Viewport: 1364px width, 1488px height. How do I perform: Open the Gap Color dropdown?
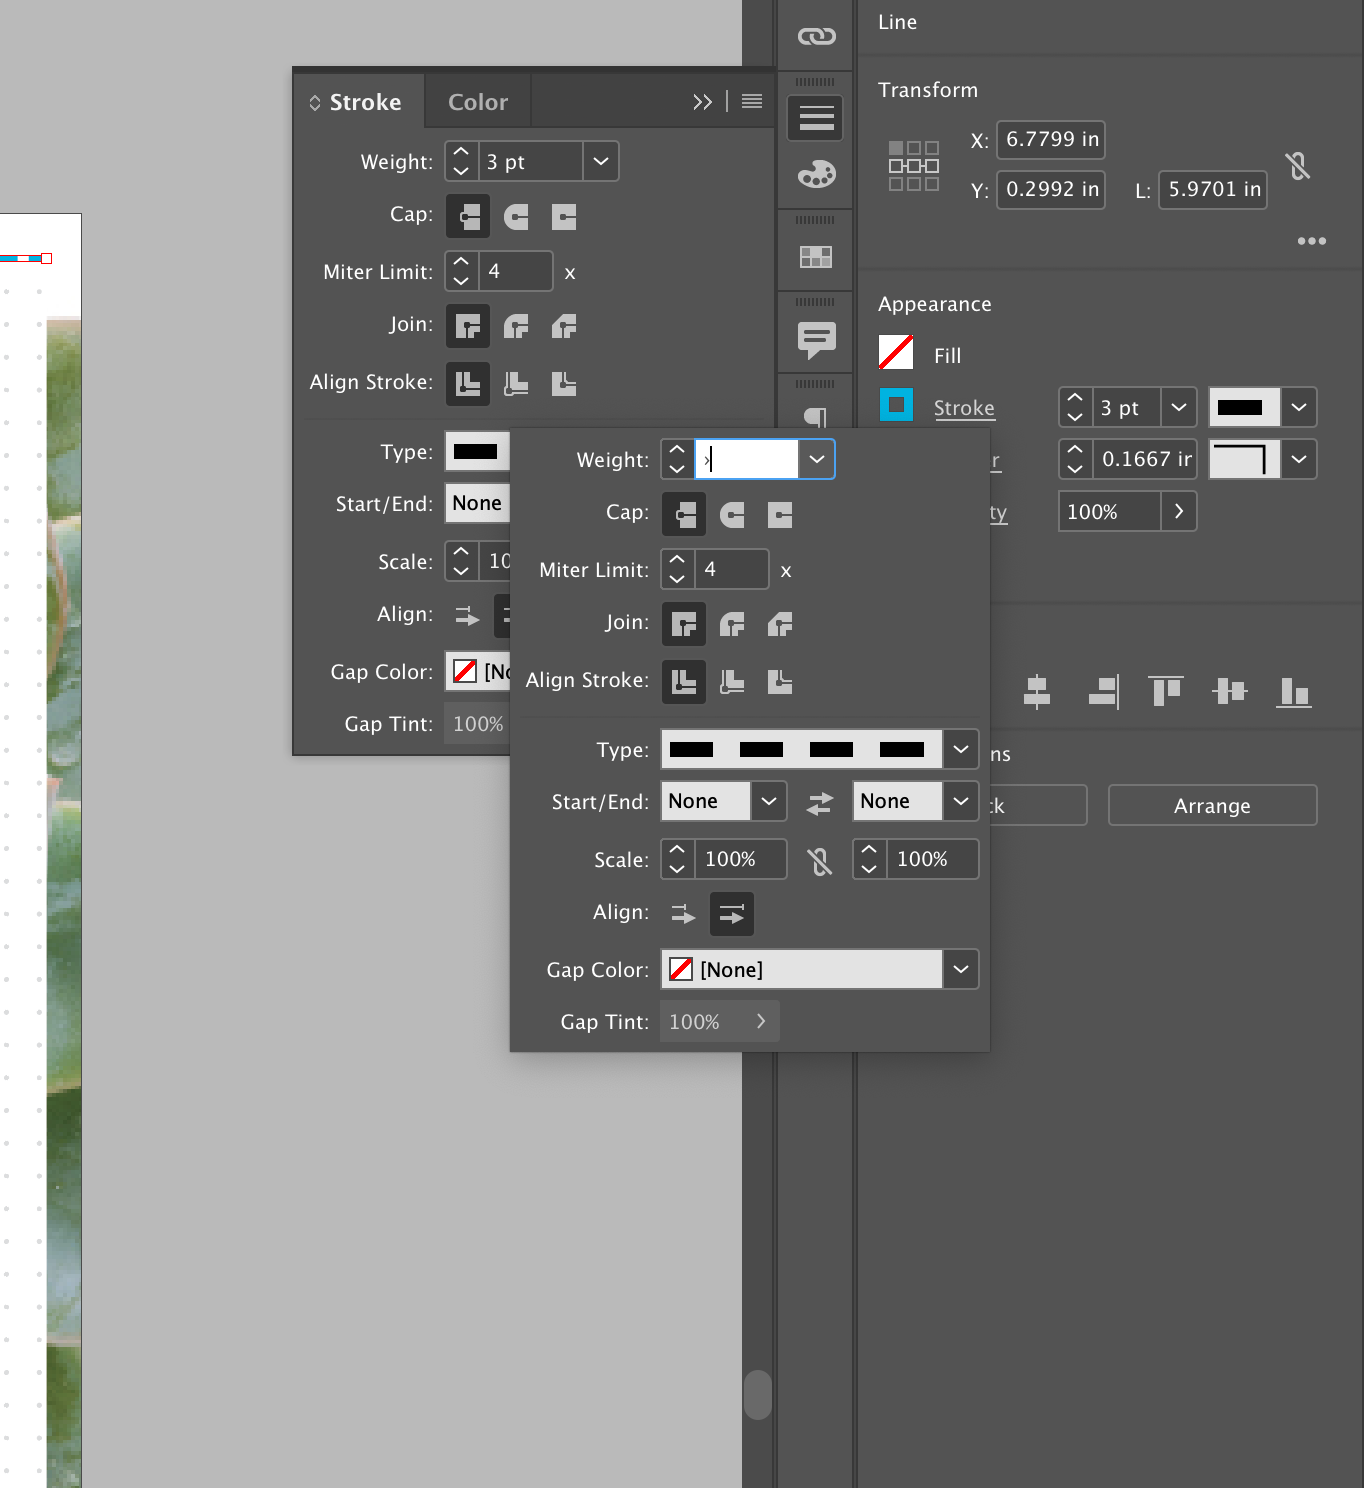[959, 968]
